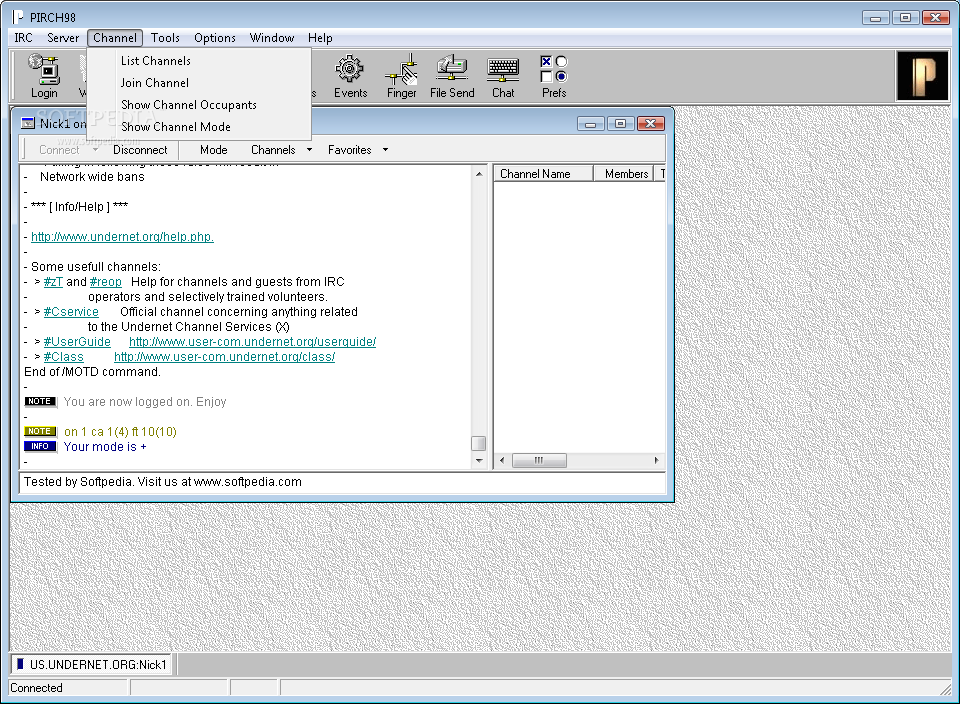Select the US.UNDERNET.ORG:Nick1 window tab
The height and width of the screenshot is (704, 960).
pyautogui.click(x=91, y=665)
